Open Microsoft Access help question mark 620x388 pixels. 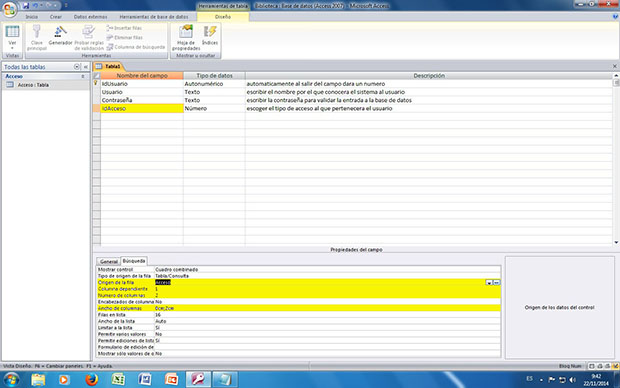coord(615,17)
